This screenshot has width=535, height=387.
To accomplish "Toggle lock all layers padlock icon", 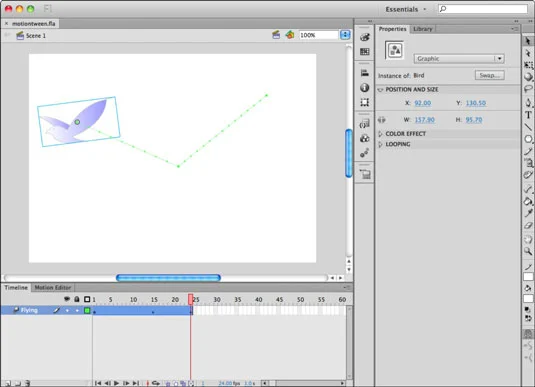I will click(77, 299).
